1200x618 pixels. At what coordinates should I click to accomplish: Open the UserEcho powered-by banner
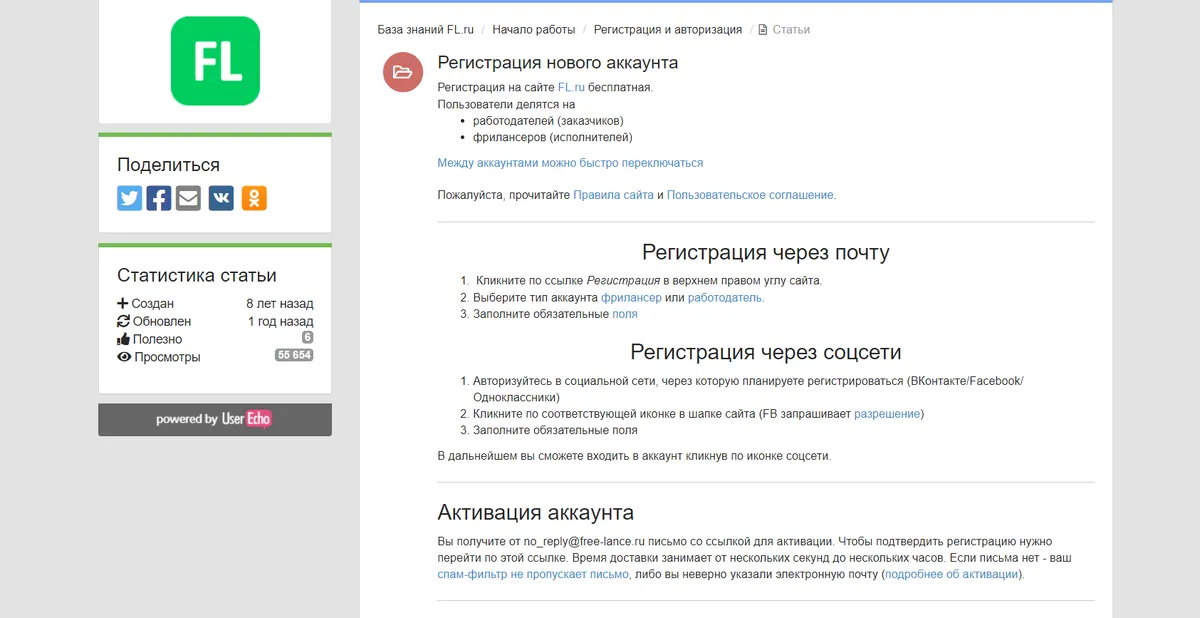click(x=215, y=420)
